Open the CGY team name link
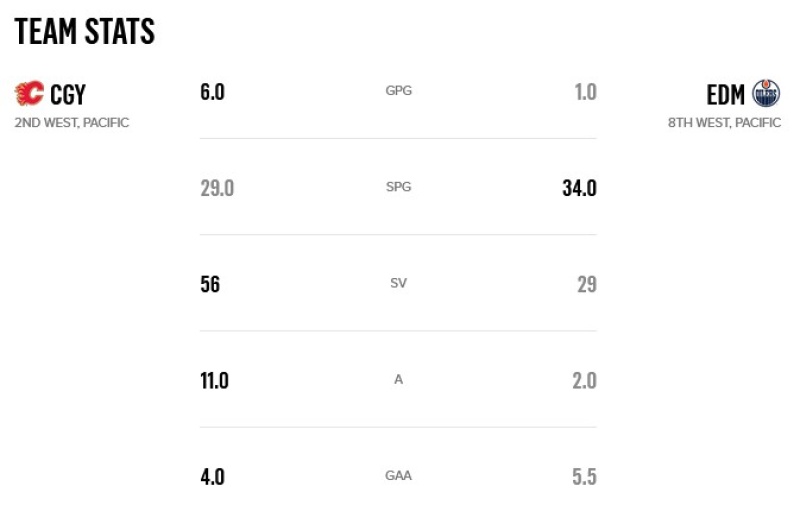This screenshot has height=524, width=800. pyautogui.click(x=68, y=94)
